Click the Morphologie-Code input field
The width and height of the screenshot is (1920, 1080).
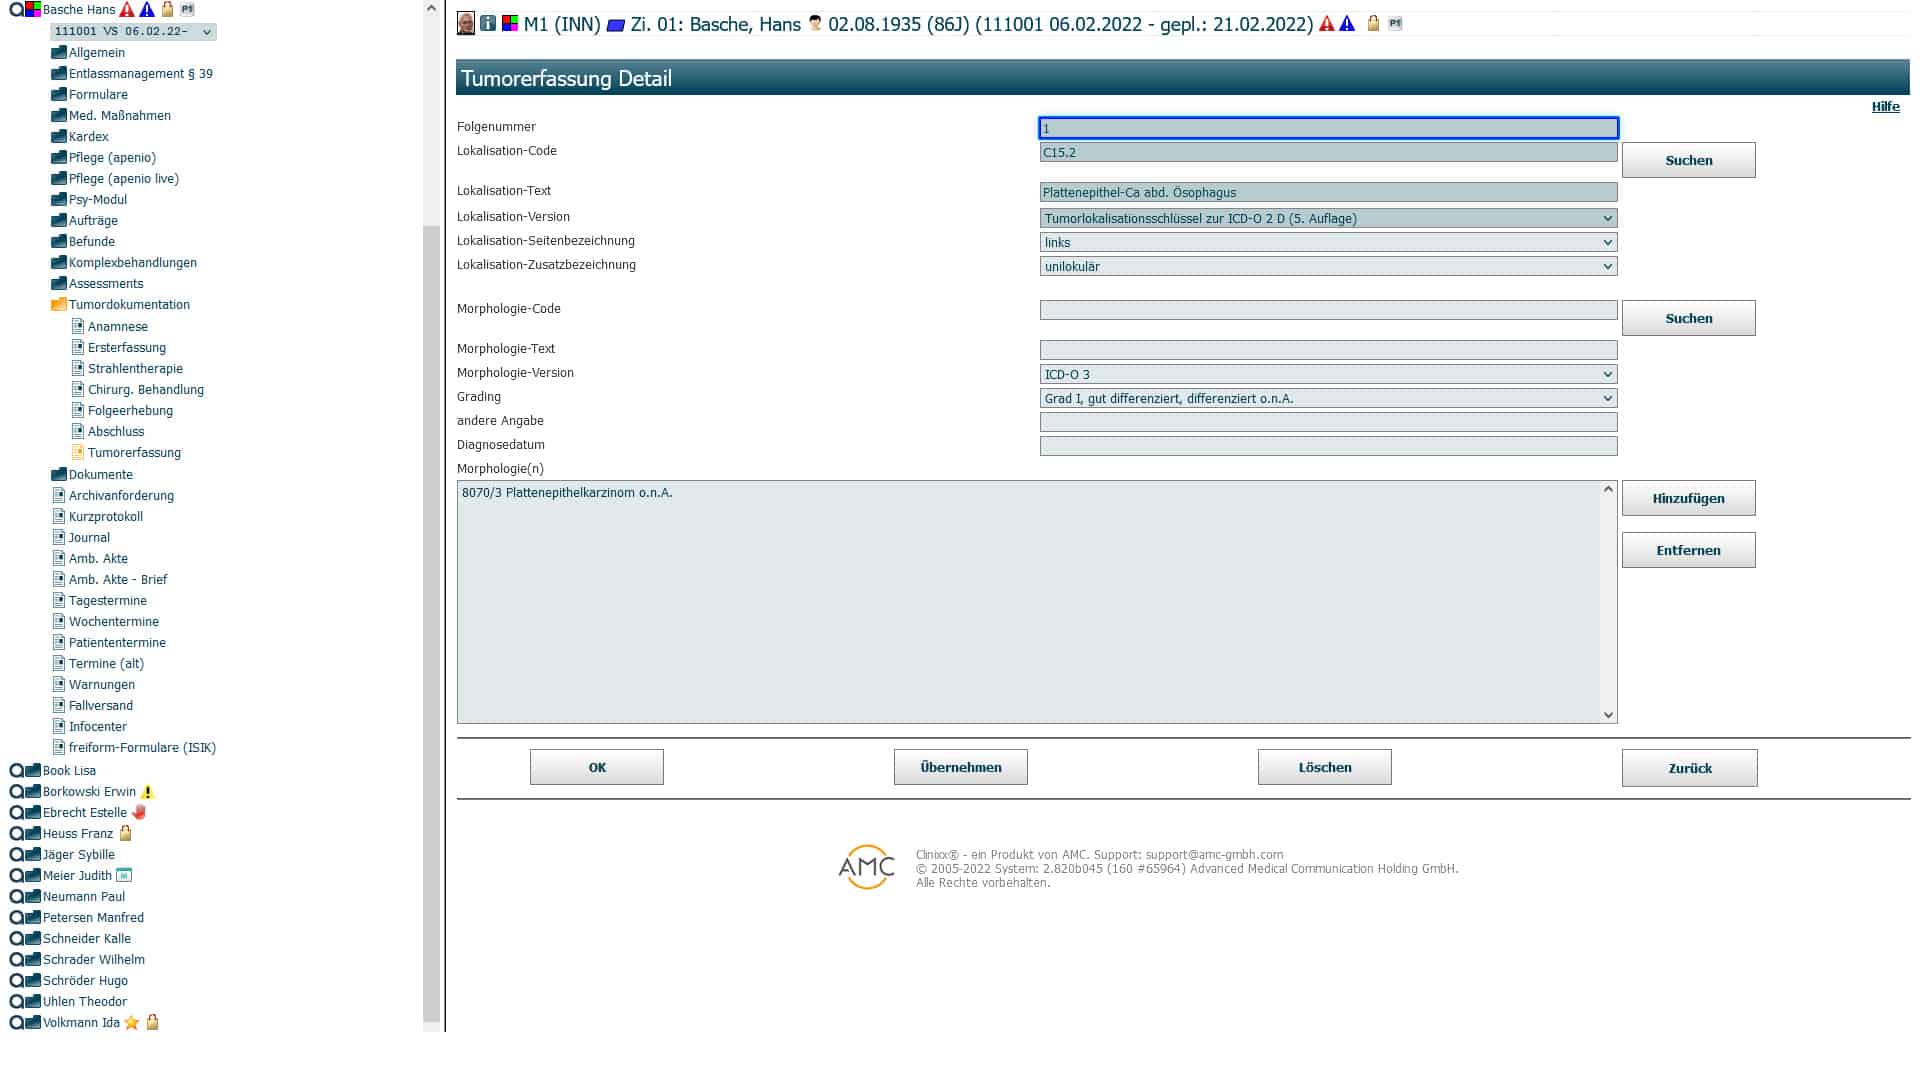[x=1328, y=310]
